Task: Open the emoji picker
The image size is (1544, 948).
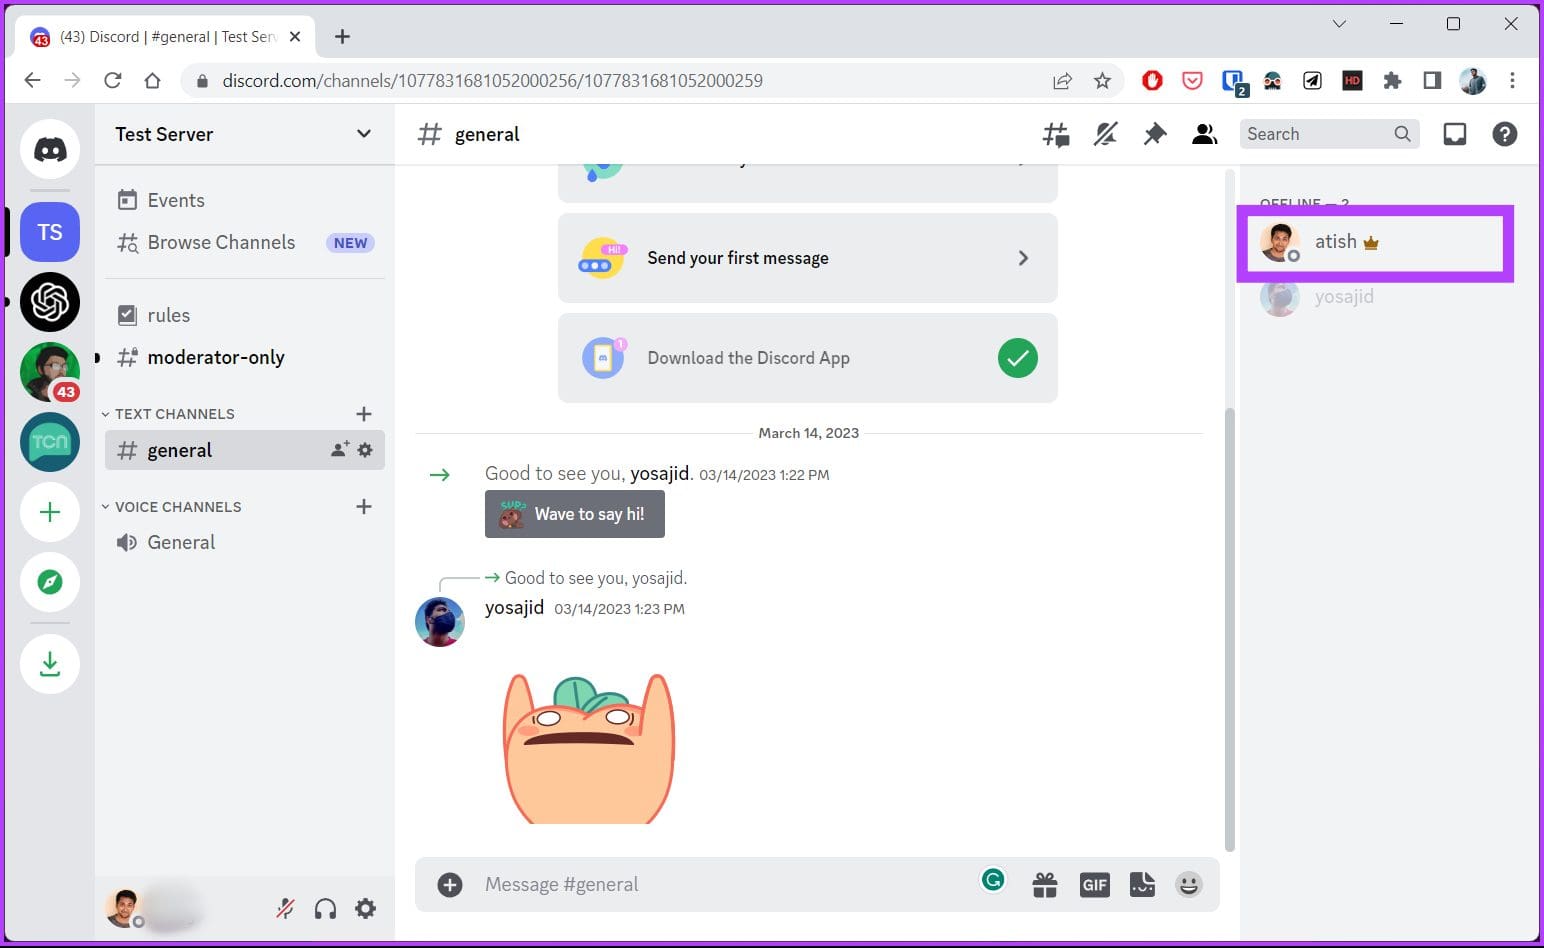Action: (1188, 884)
